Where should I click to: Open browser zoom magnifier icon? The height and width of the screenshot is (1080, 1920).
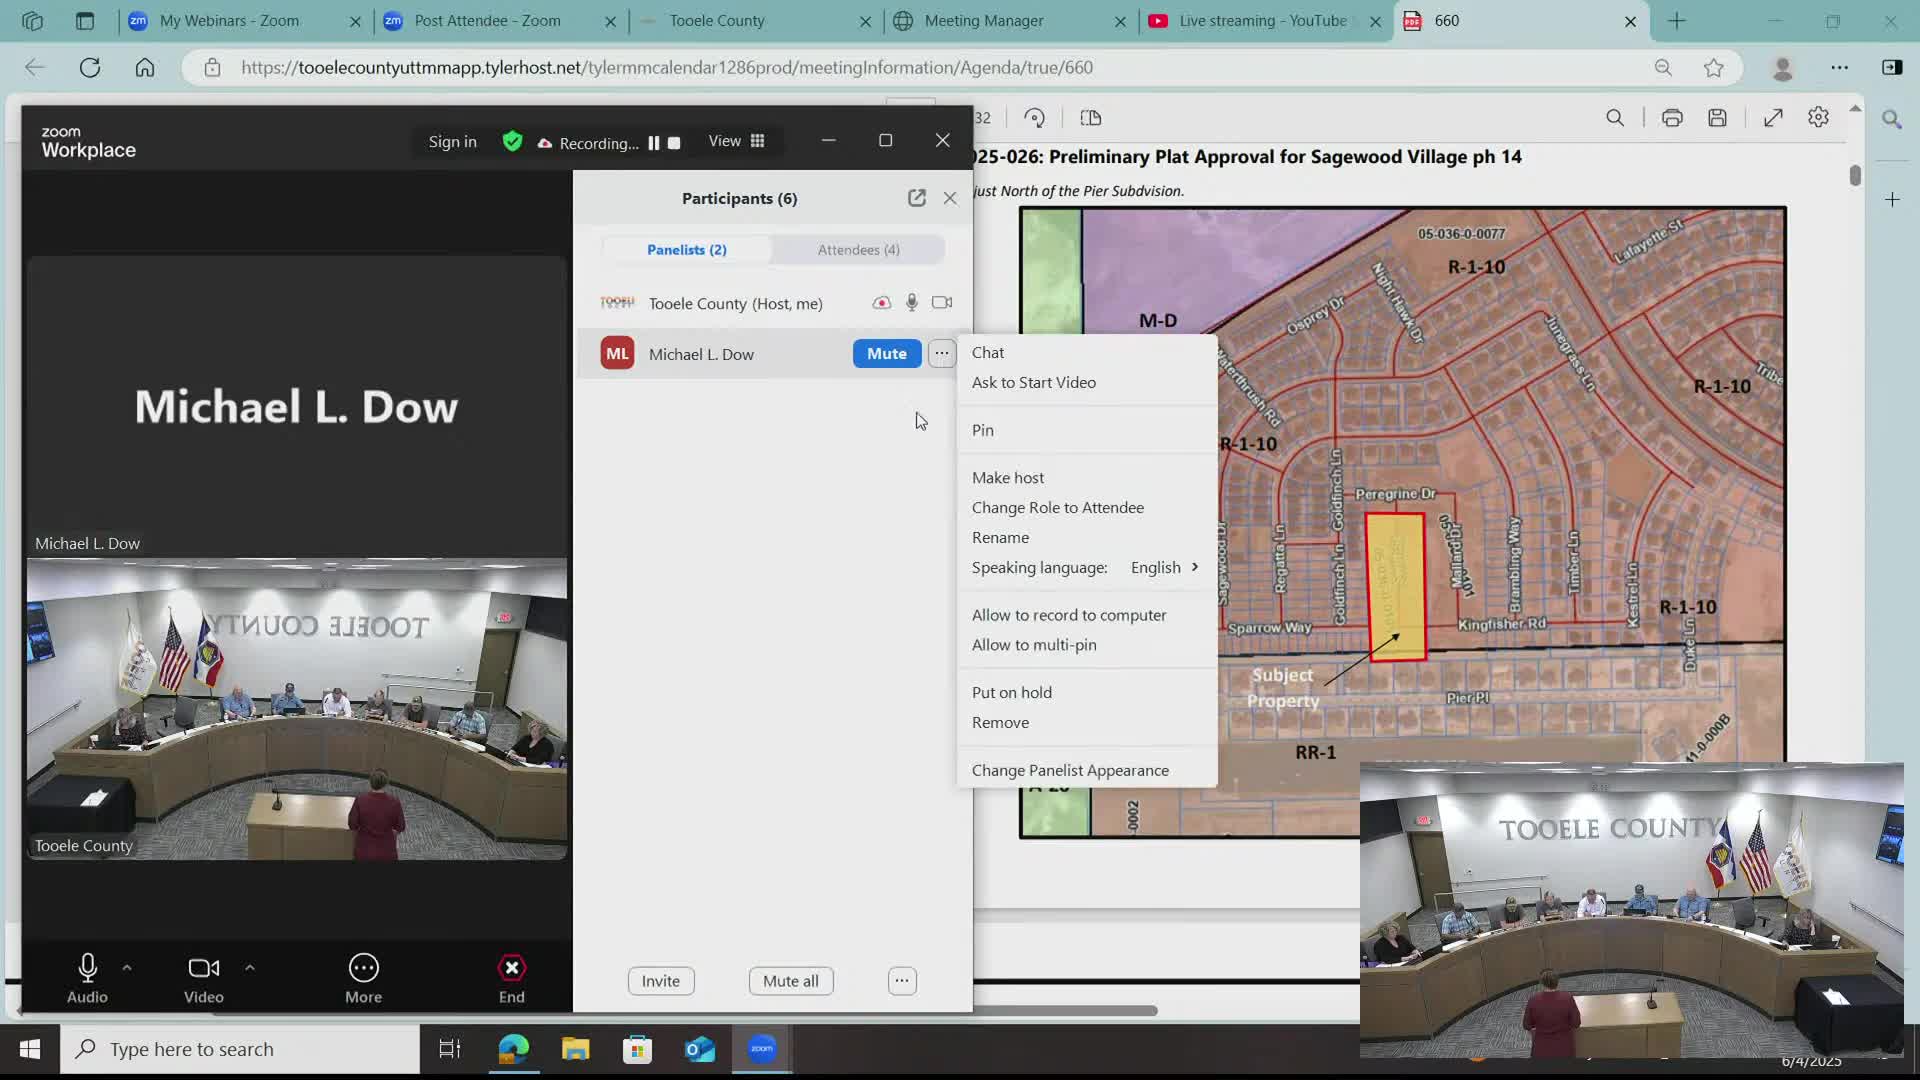coord(1663,67)
